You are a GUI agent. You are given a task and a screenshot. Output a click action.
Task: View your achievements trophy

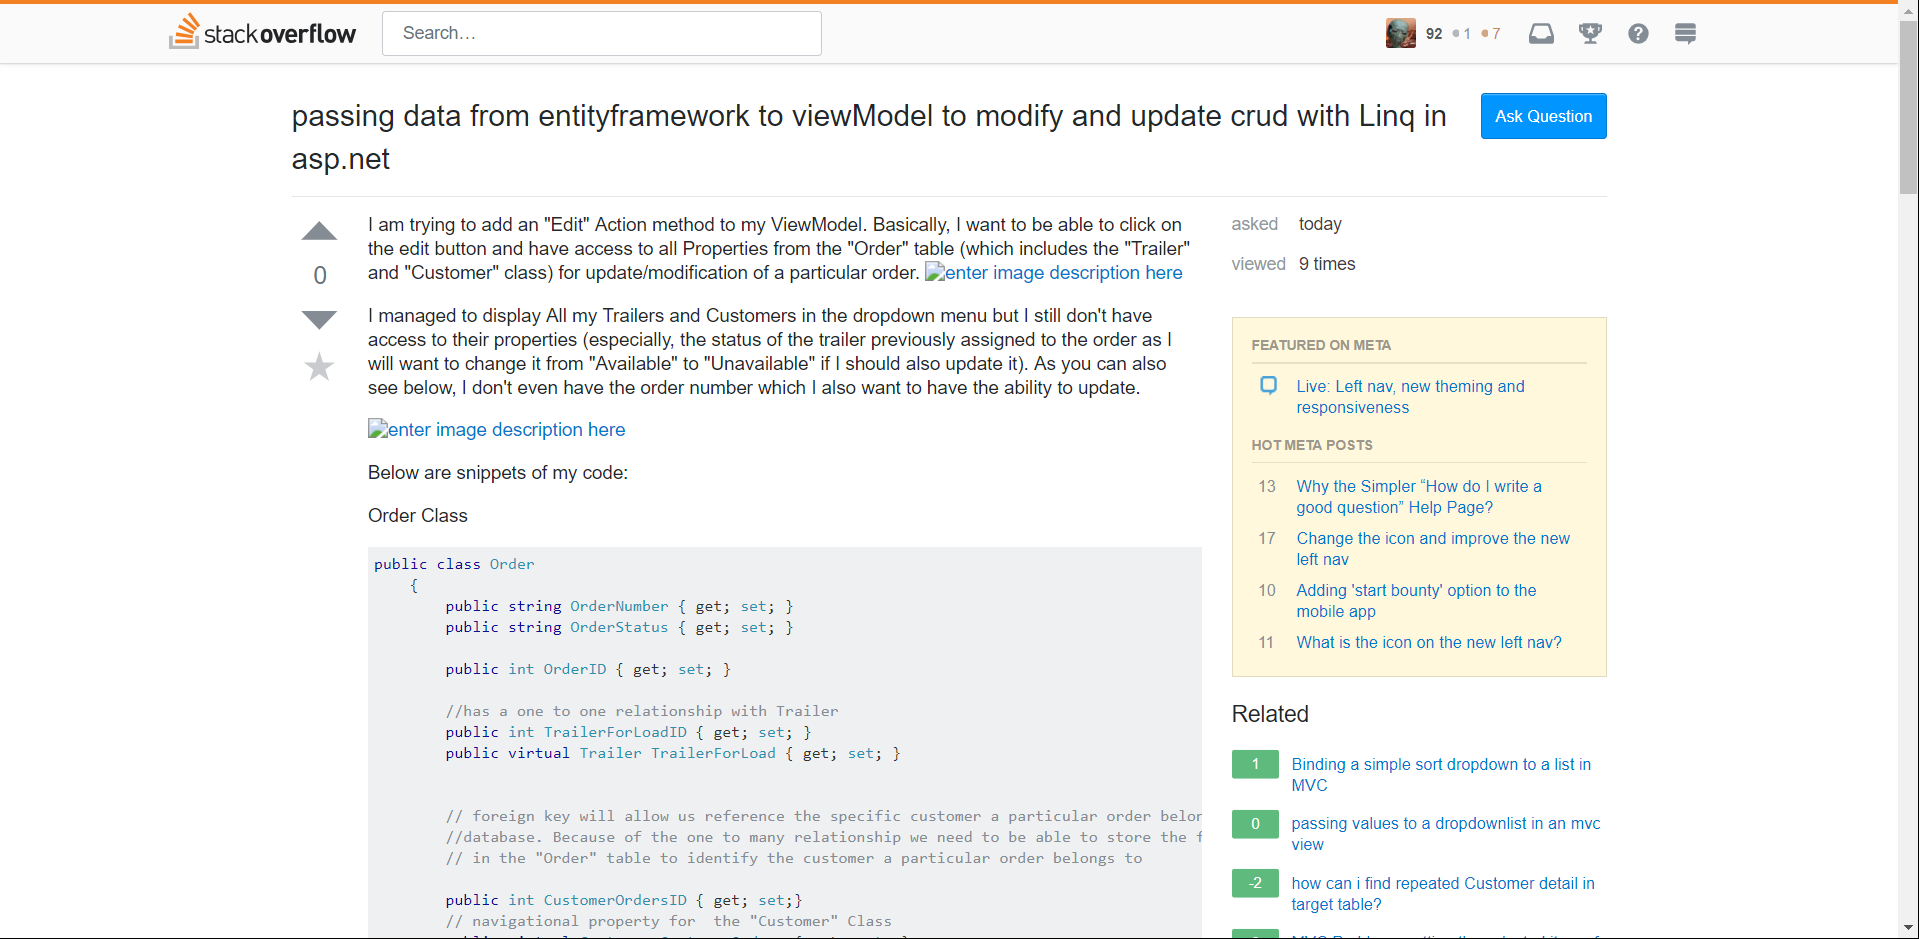pos(1589,33)
